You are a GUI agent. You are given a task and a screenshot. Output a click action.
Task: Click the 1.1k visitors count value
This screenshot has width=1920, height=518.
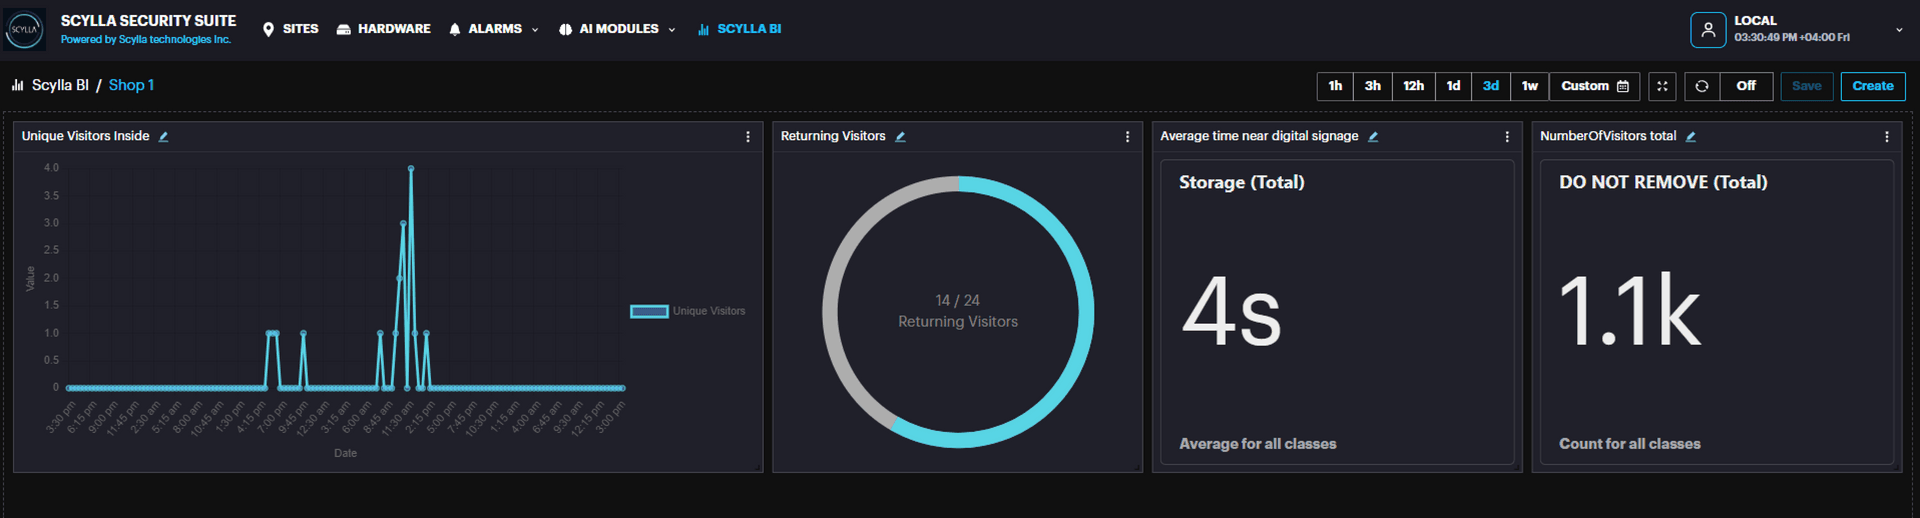point(1629,312)
